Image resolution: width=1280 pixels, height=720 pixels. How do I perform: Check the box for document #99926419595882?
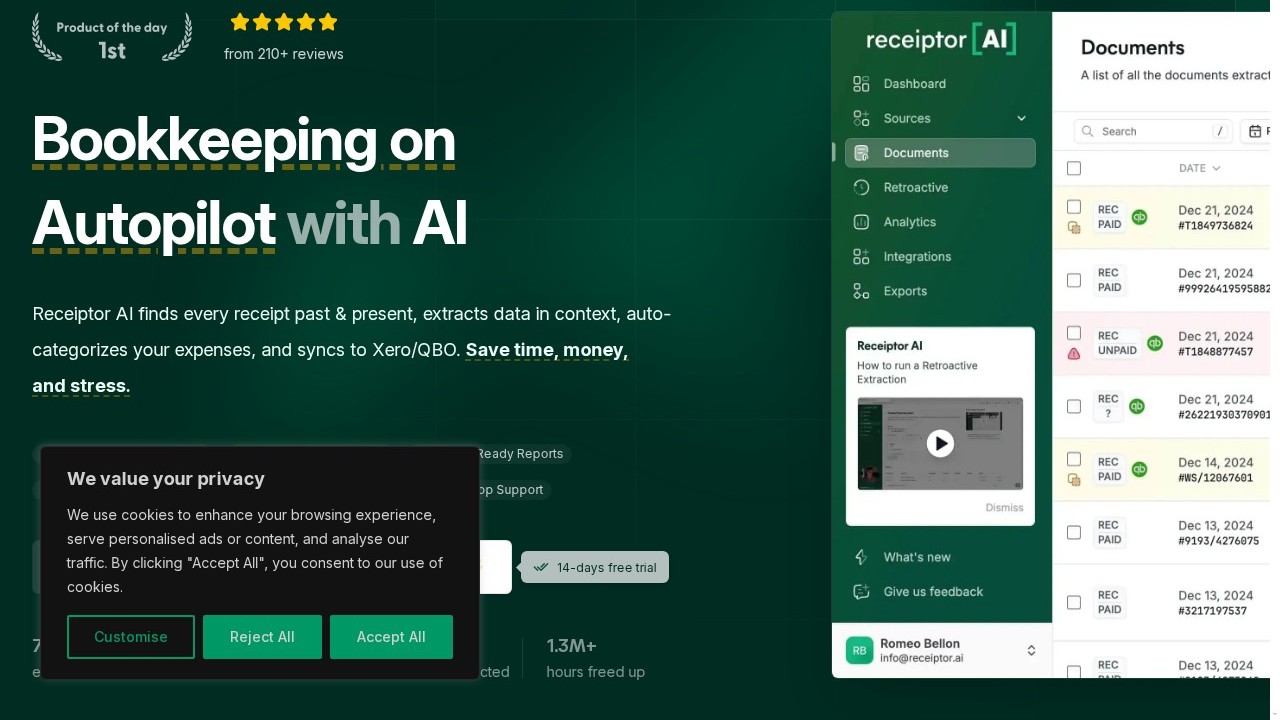1074,280
